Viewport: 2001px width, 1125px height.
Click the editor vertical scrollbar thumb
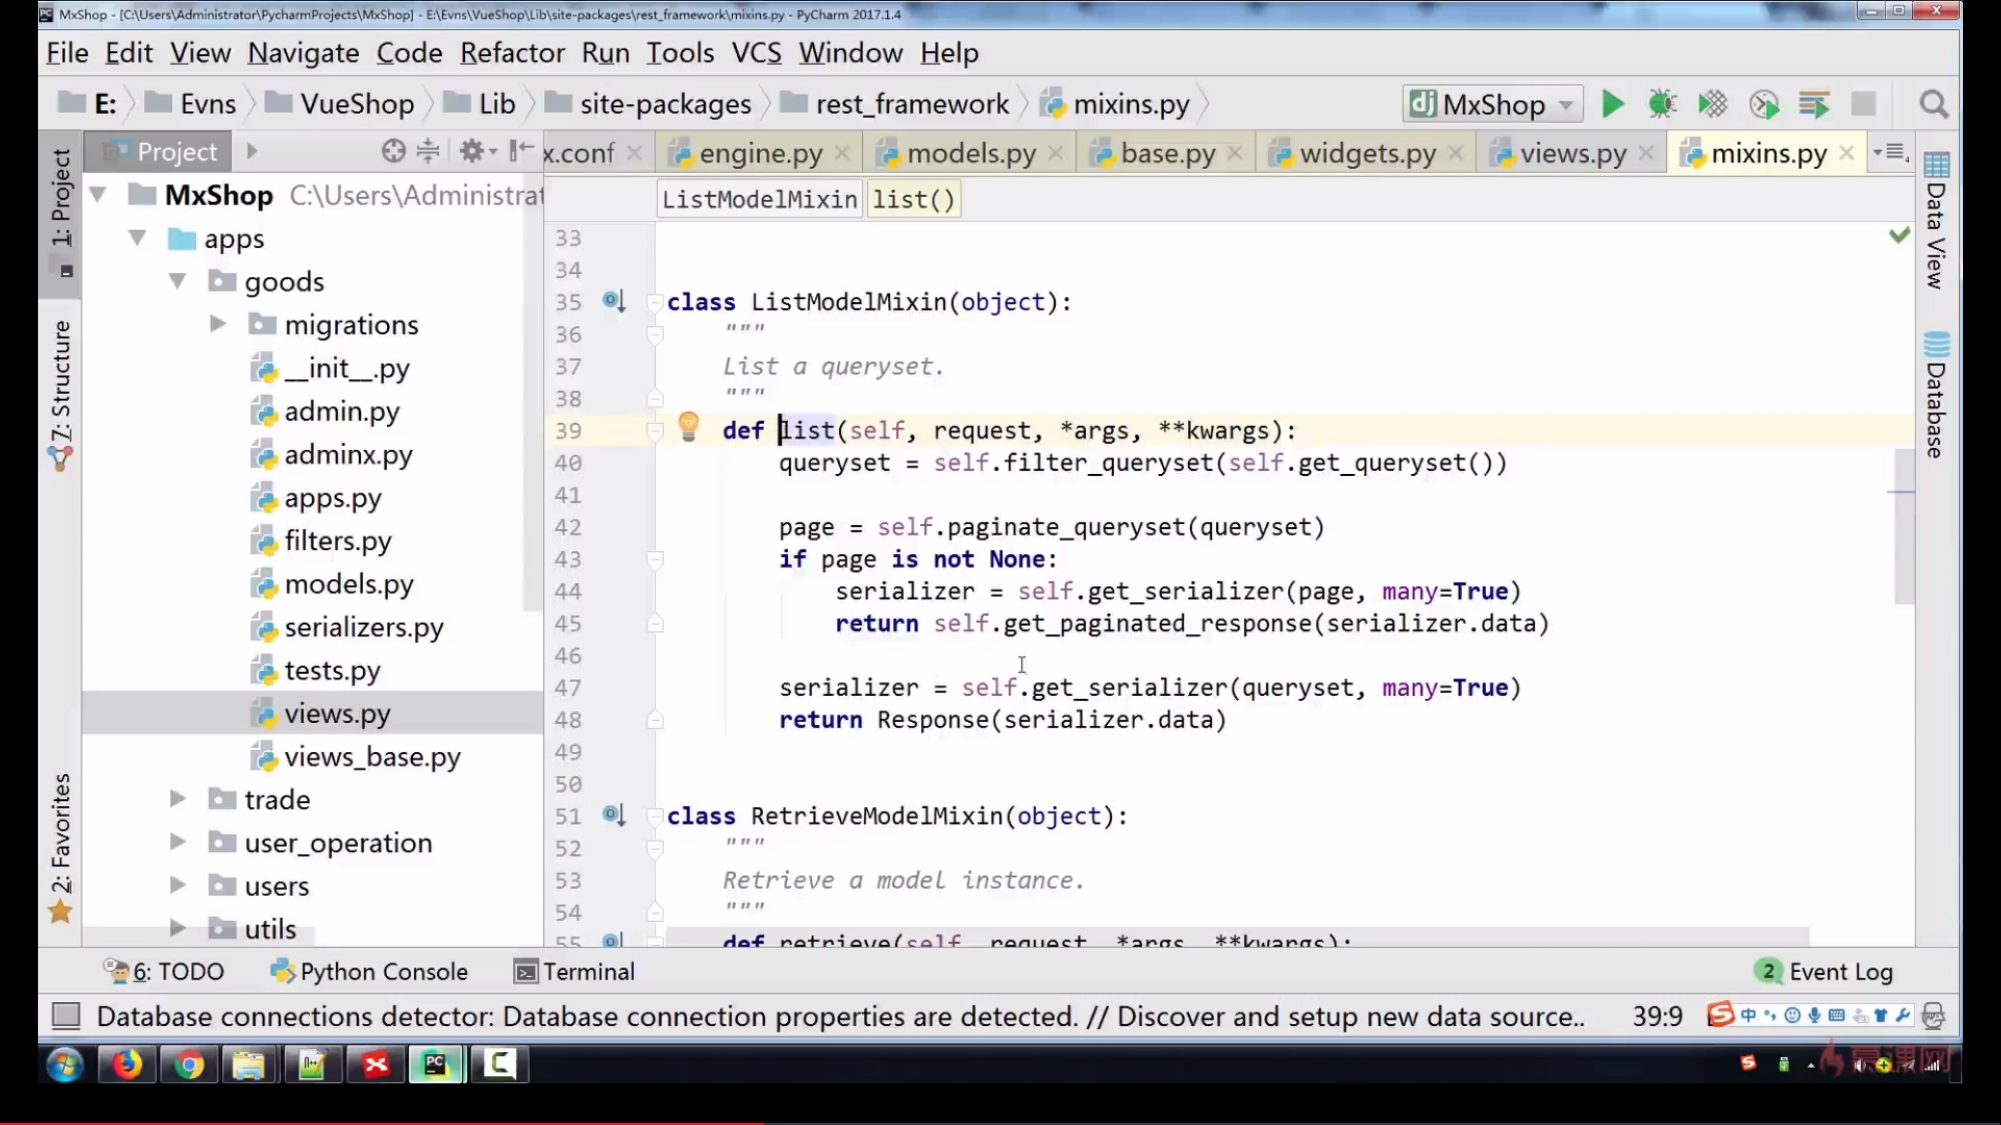click(x=1903, y=527)
